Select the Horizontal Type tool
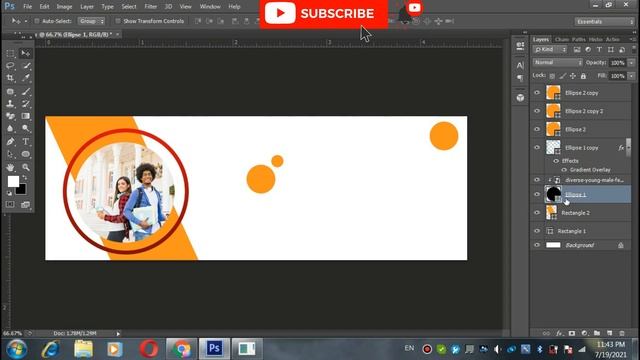640x360 pixels. 26,142
